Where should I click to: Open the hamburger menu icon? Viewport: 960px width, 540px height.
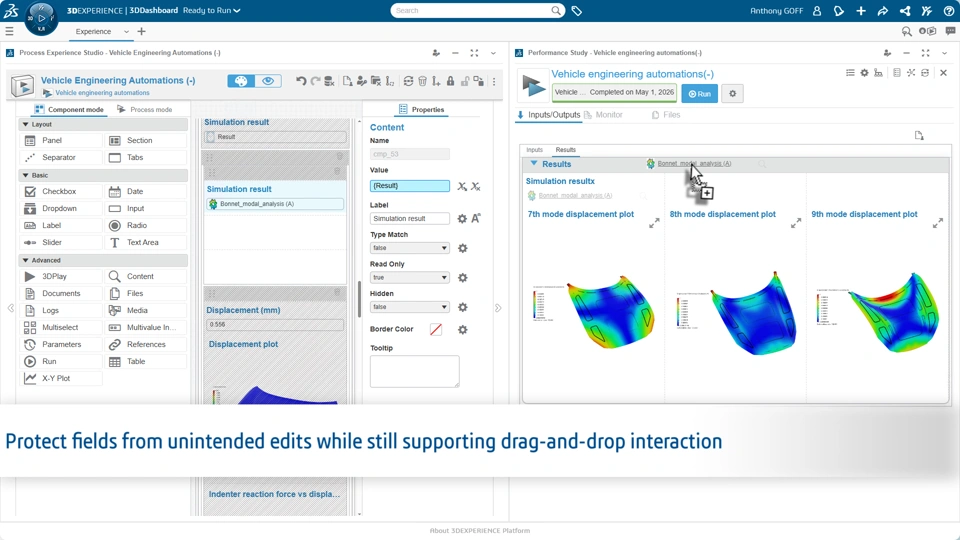pos(9,31)
